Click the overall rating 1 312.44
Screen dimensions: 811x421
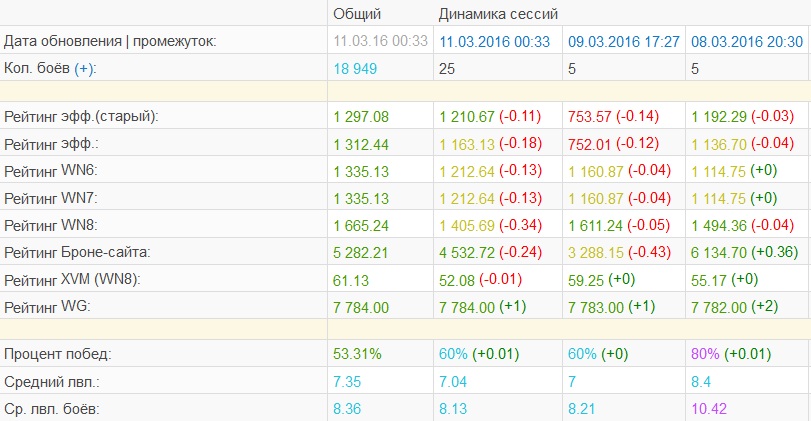(361, 144)
